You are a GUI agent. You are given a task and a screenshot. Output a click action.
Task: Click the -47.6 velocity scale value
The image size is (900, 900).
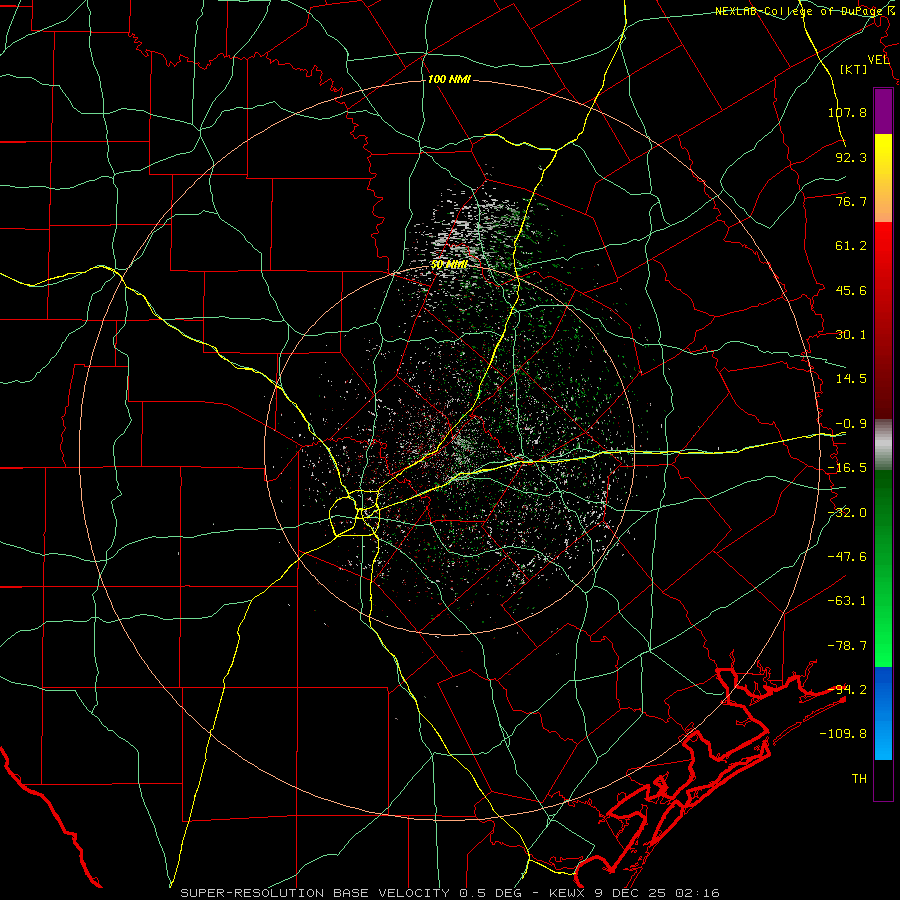pyautogui.click(x=847, y=557)
